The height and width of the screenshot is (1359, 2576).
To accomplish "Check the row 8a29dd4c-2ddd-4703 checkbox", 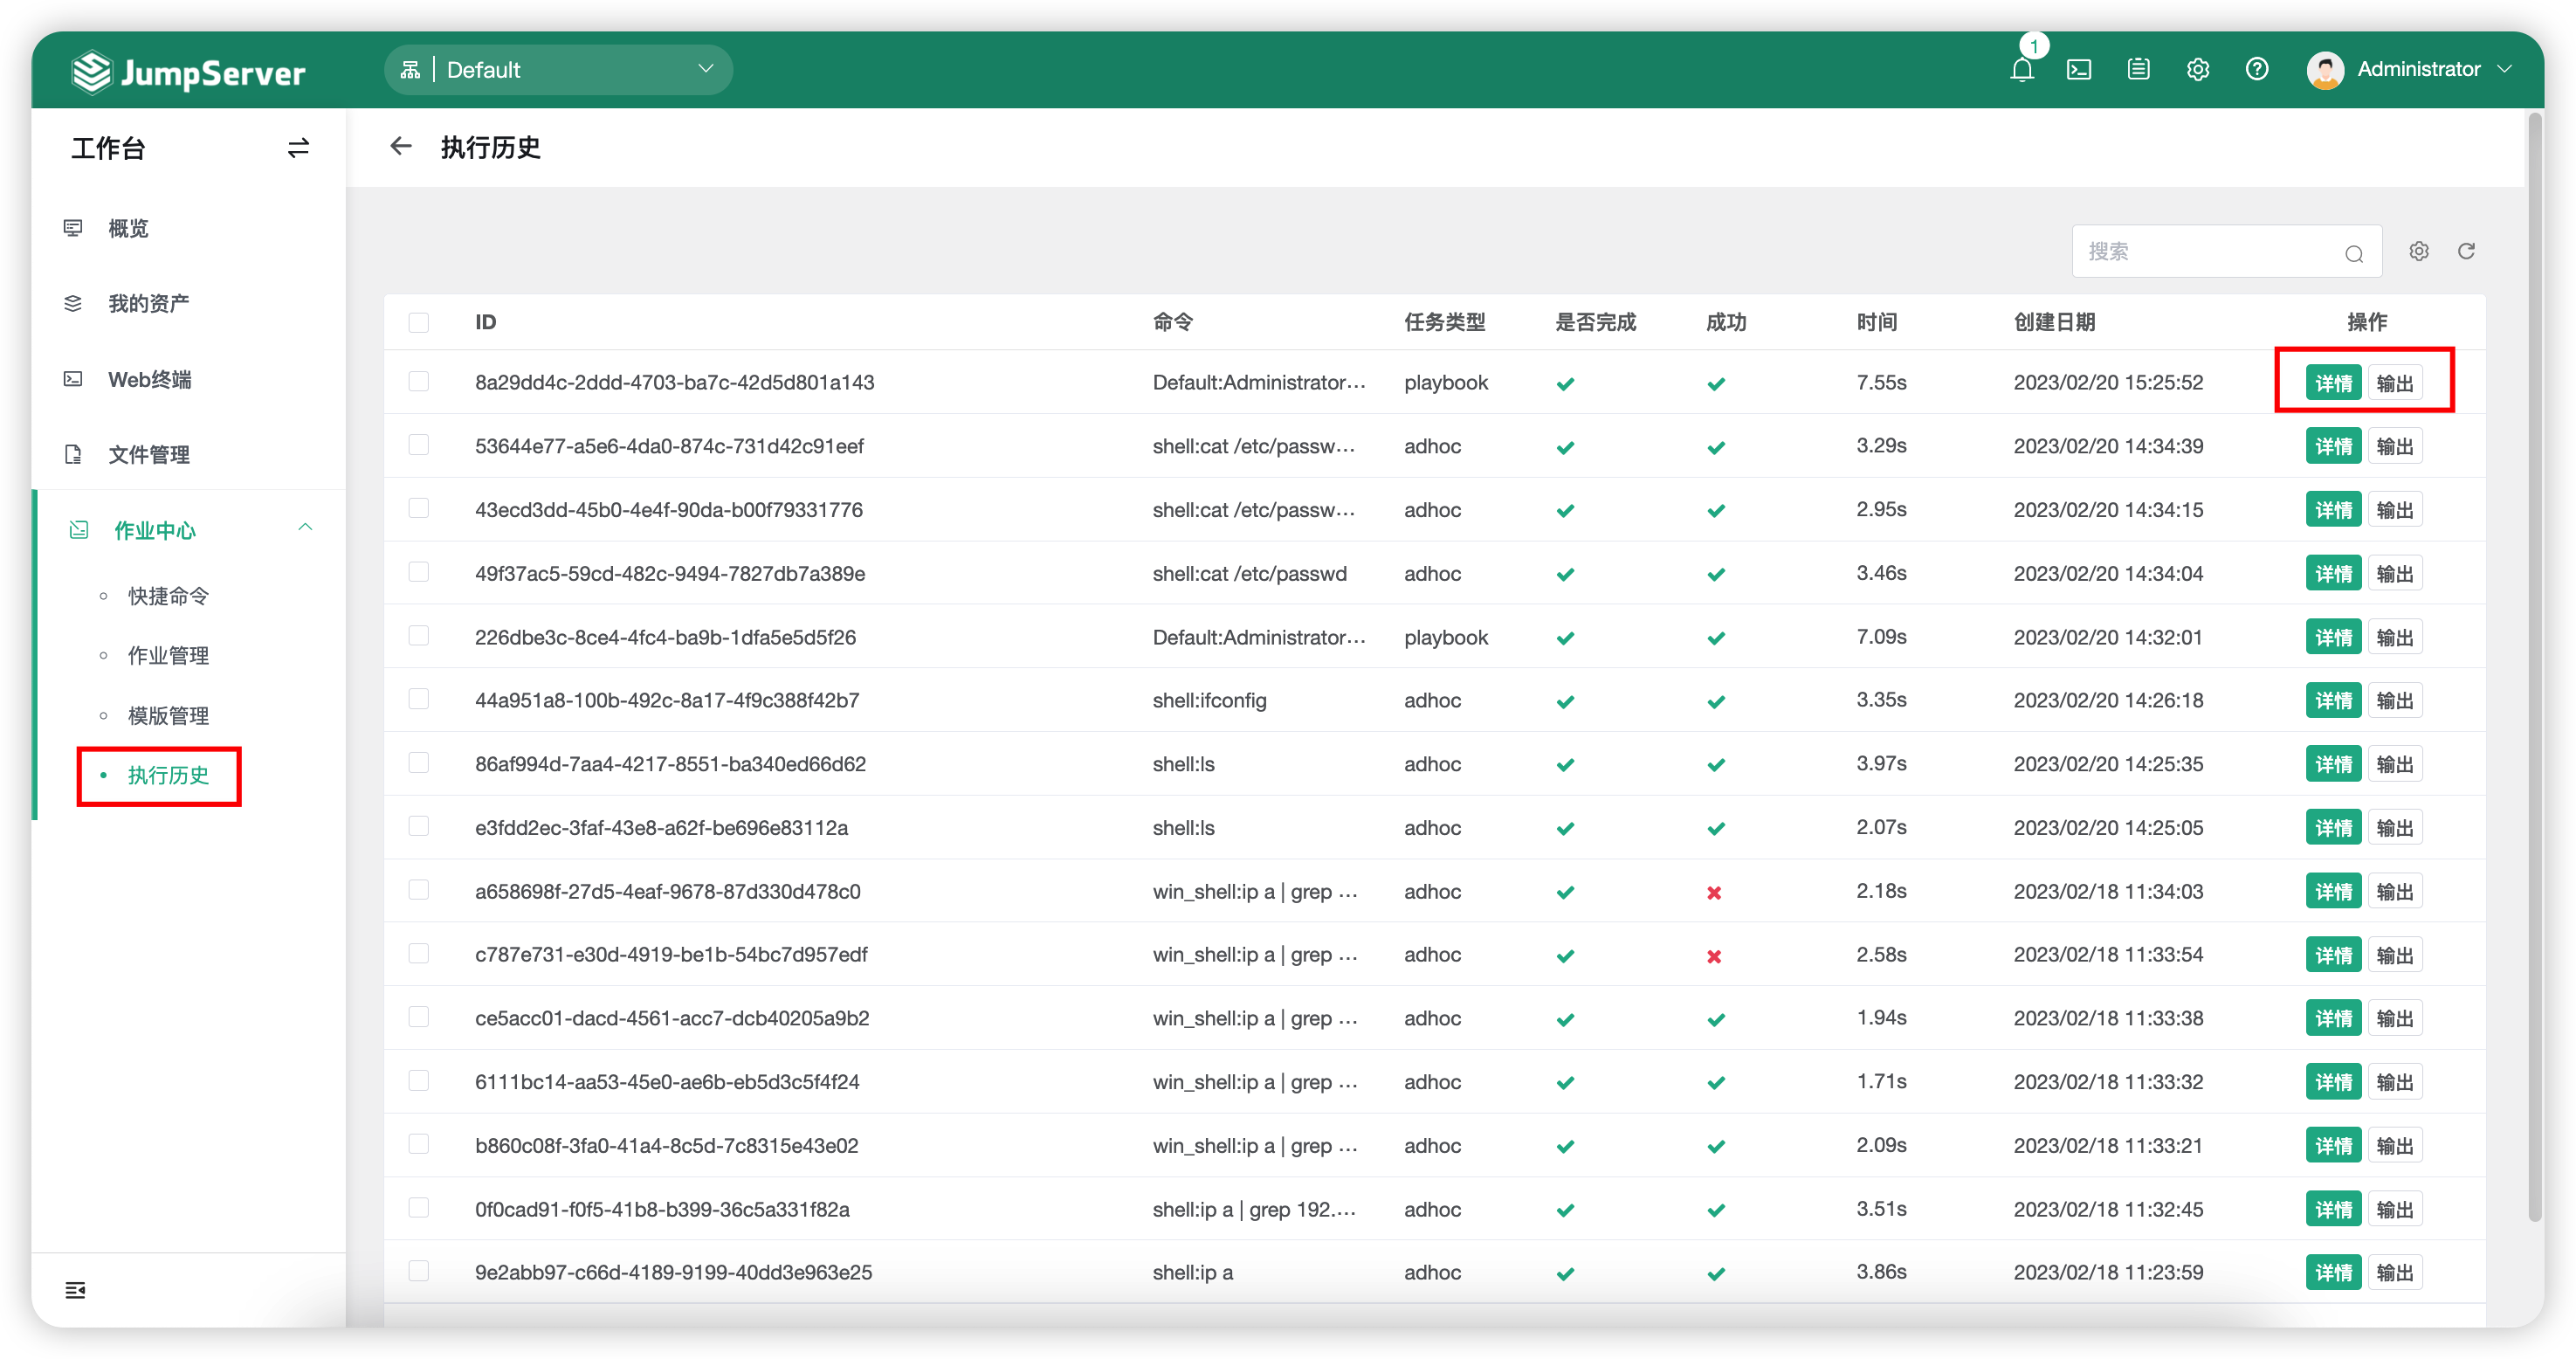I will point(419,382).
